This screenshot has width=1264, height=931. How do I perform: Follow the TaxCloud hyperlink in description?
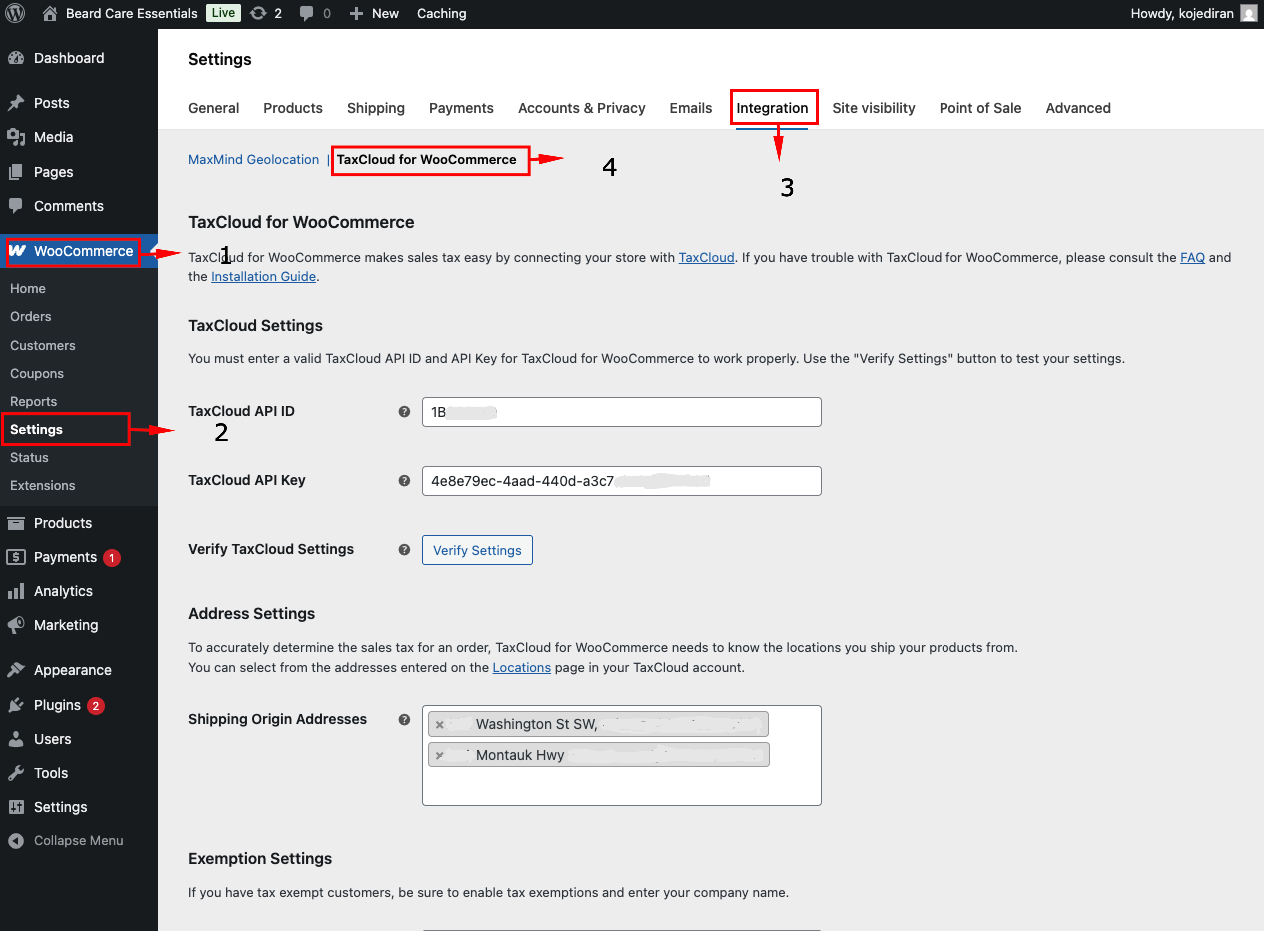(x=706, y=257)
